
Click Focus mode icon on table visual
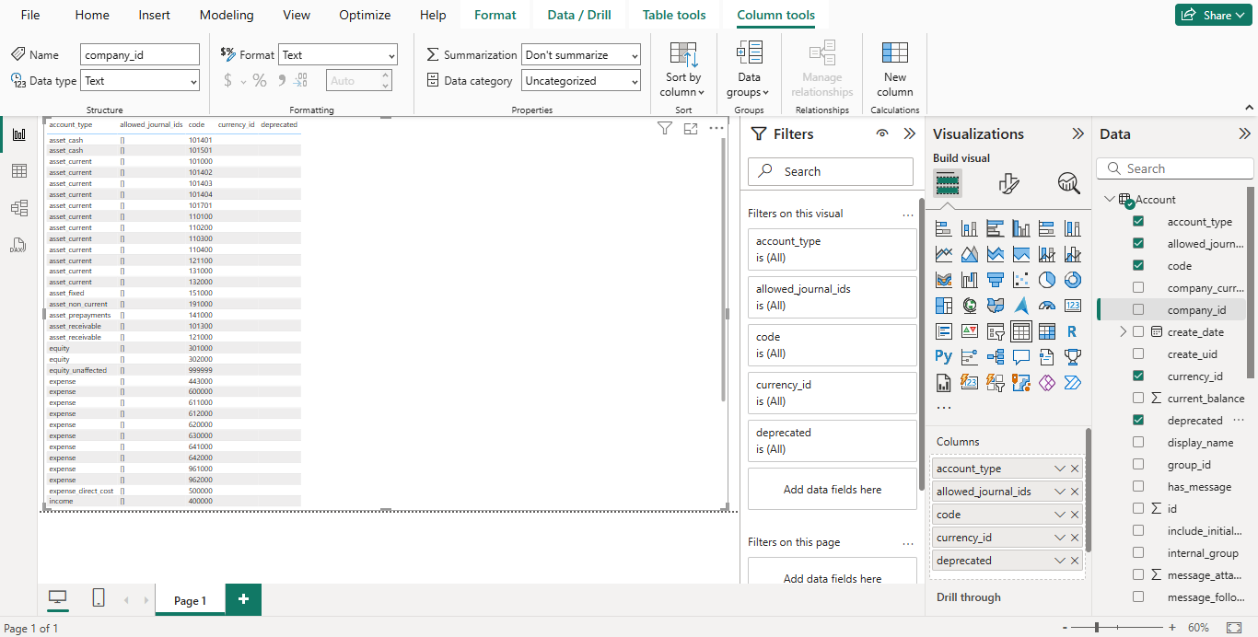pyautogui.click(x=690, y=128)
